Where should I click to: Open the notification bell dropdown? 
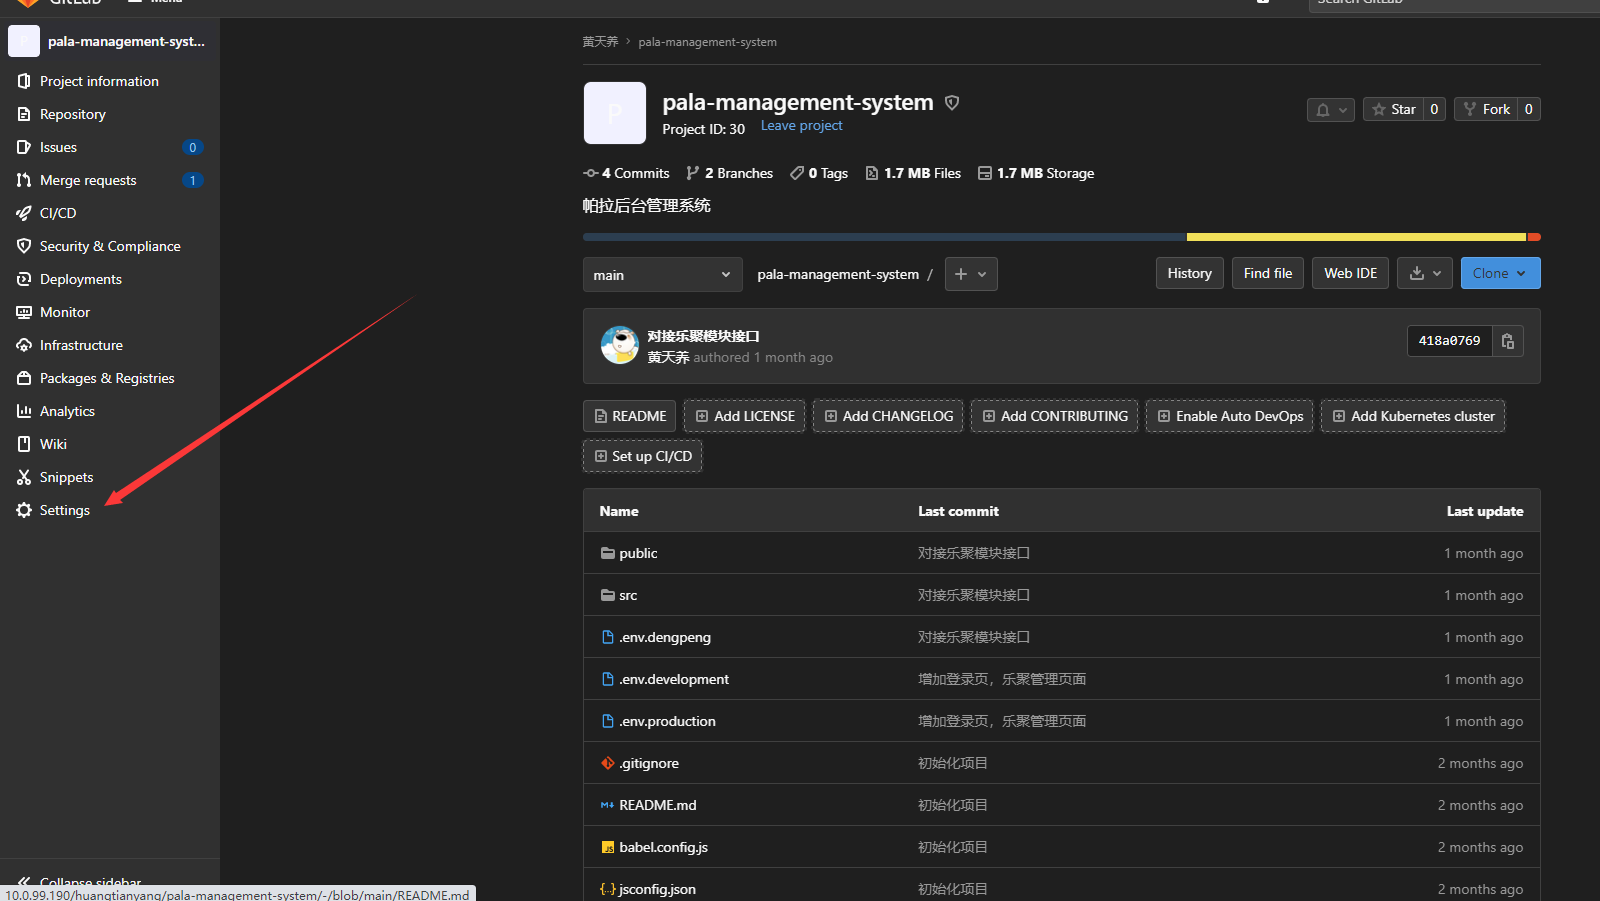click(1331, 109)
